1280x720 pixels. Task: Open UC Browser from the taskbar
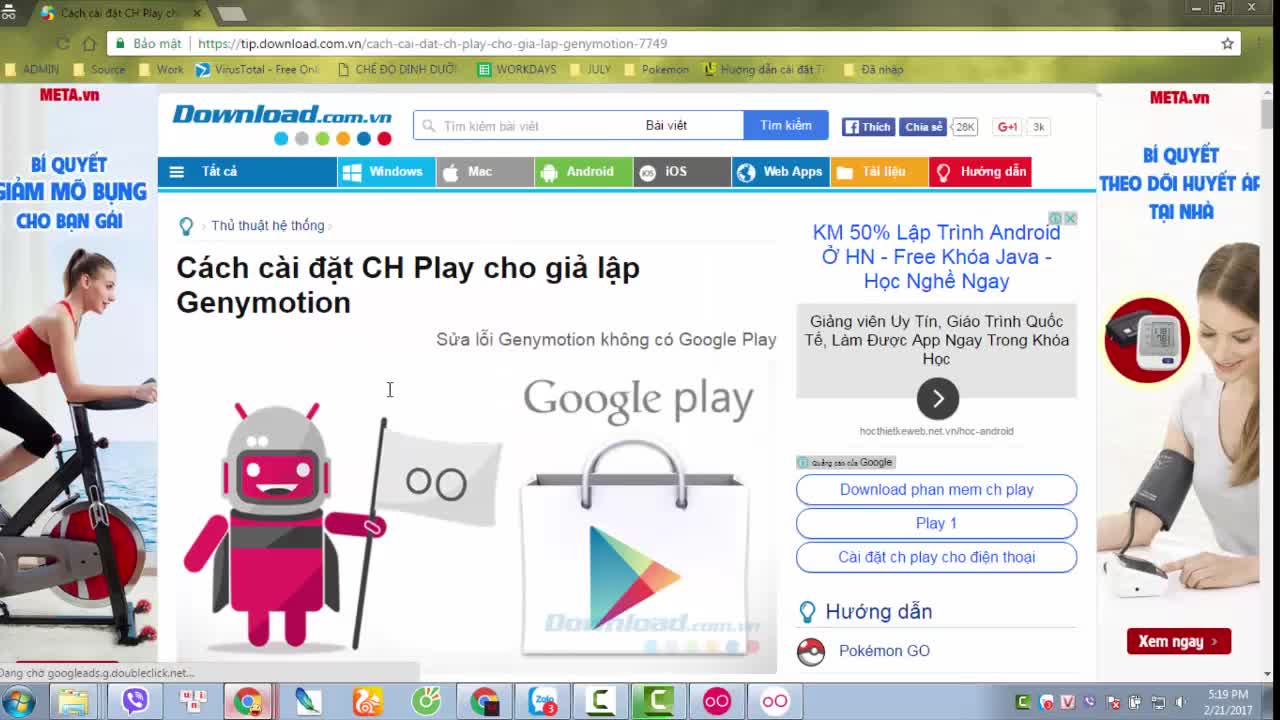[x=368, y=702]
